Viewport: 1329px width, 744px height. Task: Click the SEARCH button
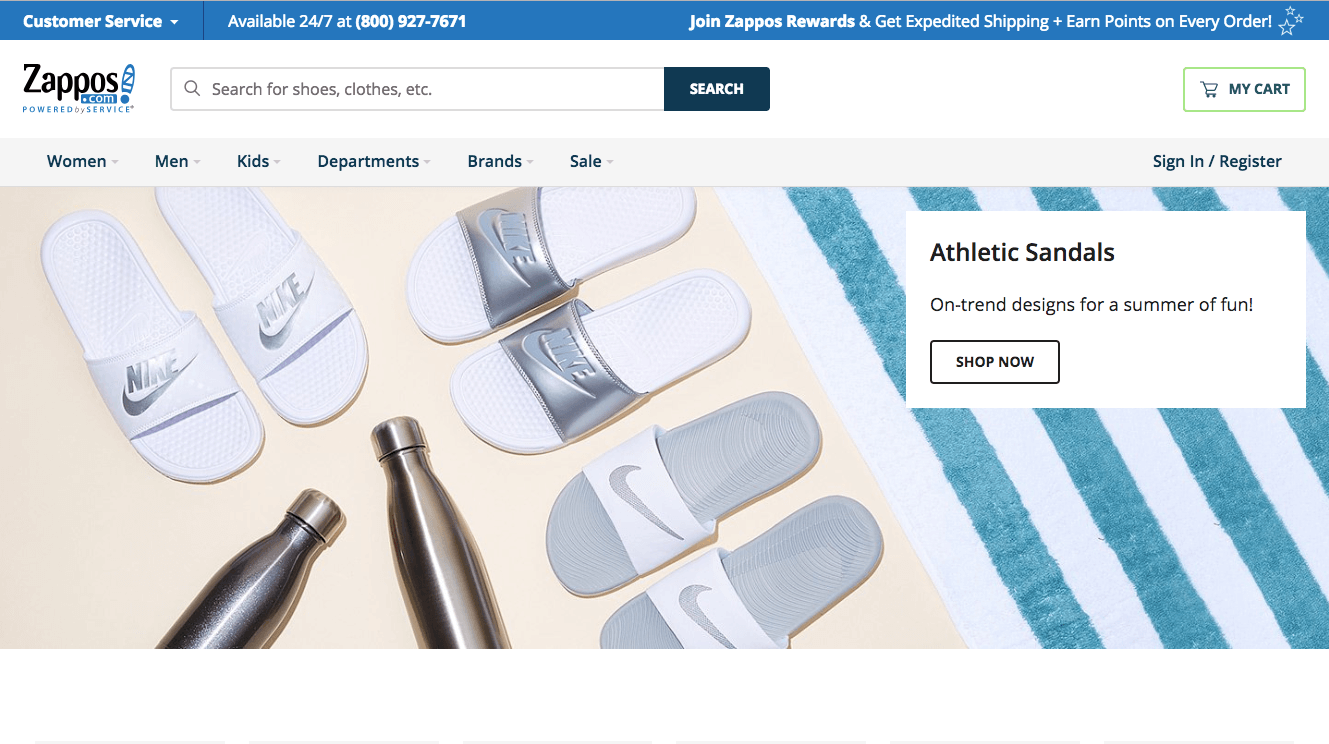click(x=716, y=88)
